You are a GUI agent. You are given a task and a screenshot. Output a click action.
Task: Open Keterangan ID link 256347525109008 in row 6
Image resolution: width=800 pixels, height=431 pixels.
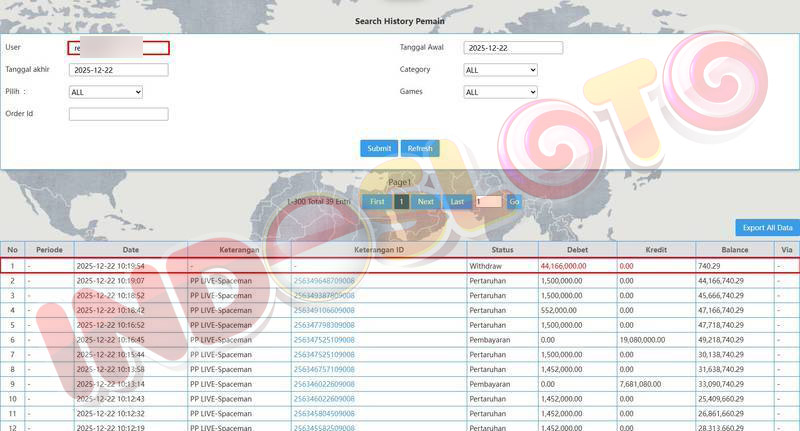tap(323, 340)
